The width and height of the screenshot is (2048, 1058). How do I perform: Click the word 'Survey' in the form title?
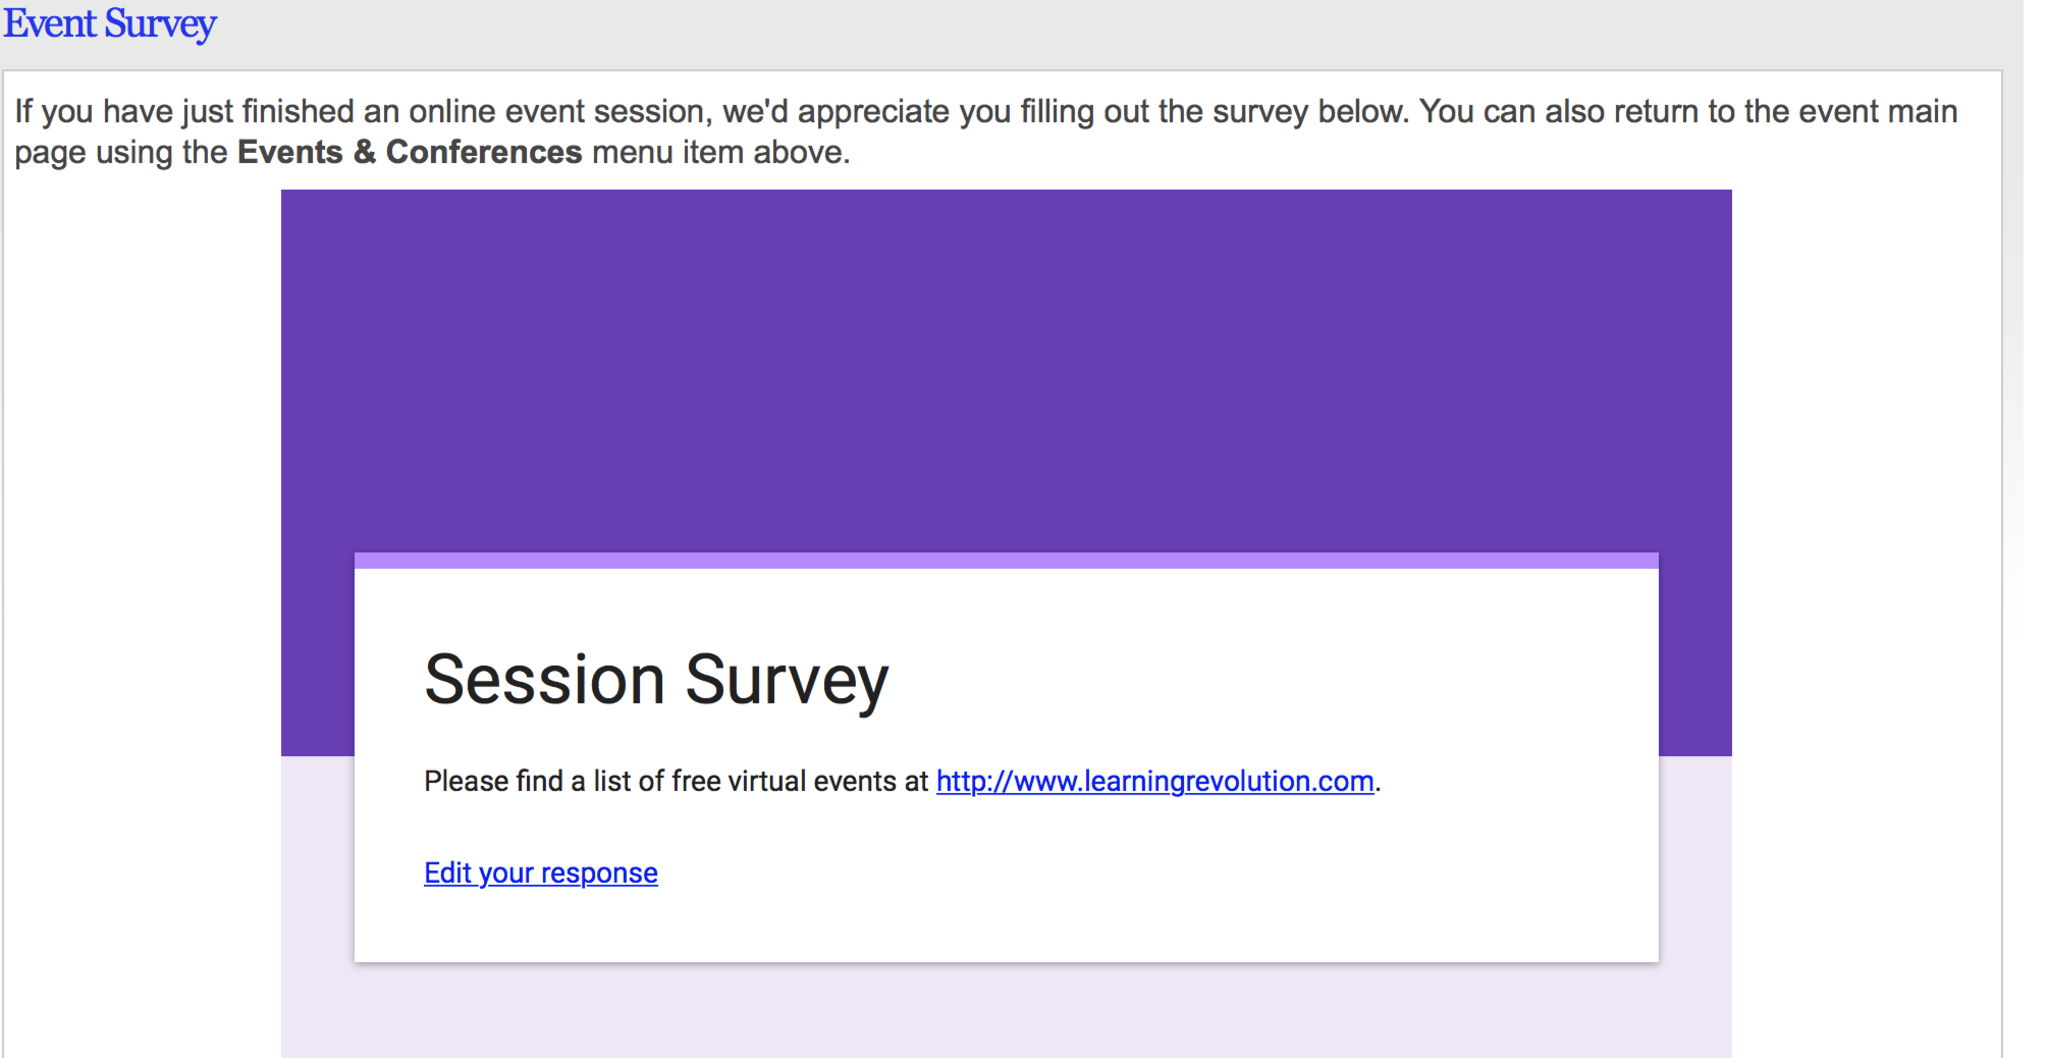point(787,680)
